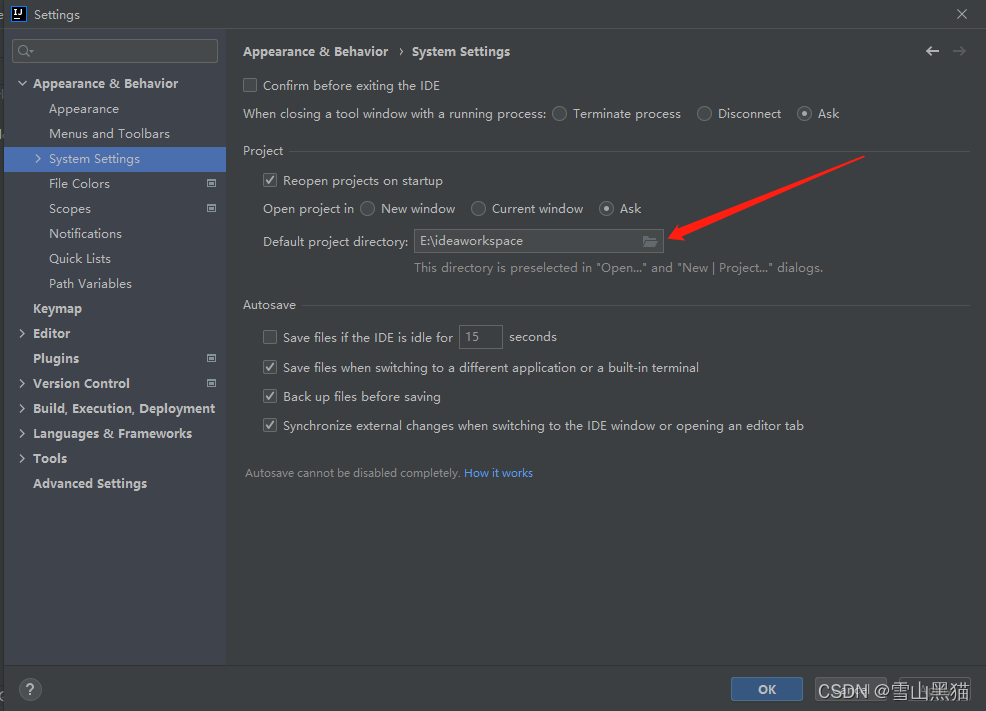Click the IntelliJ logo in title bar
The height and width of the screenshot is (711, 986).
point(19,14)
